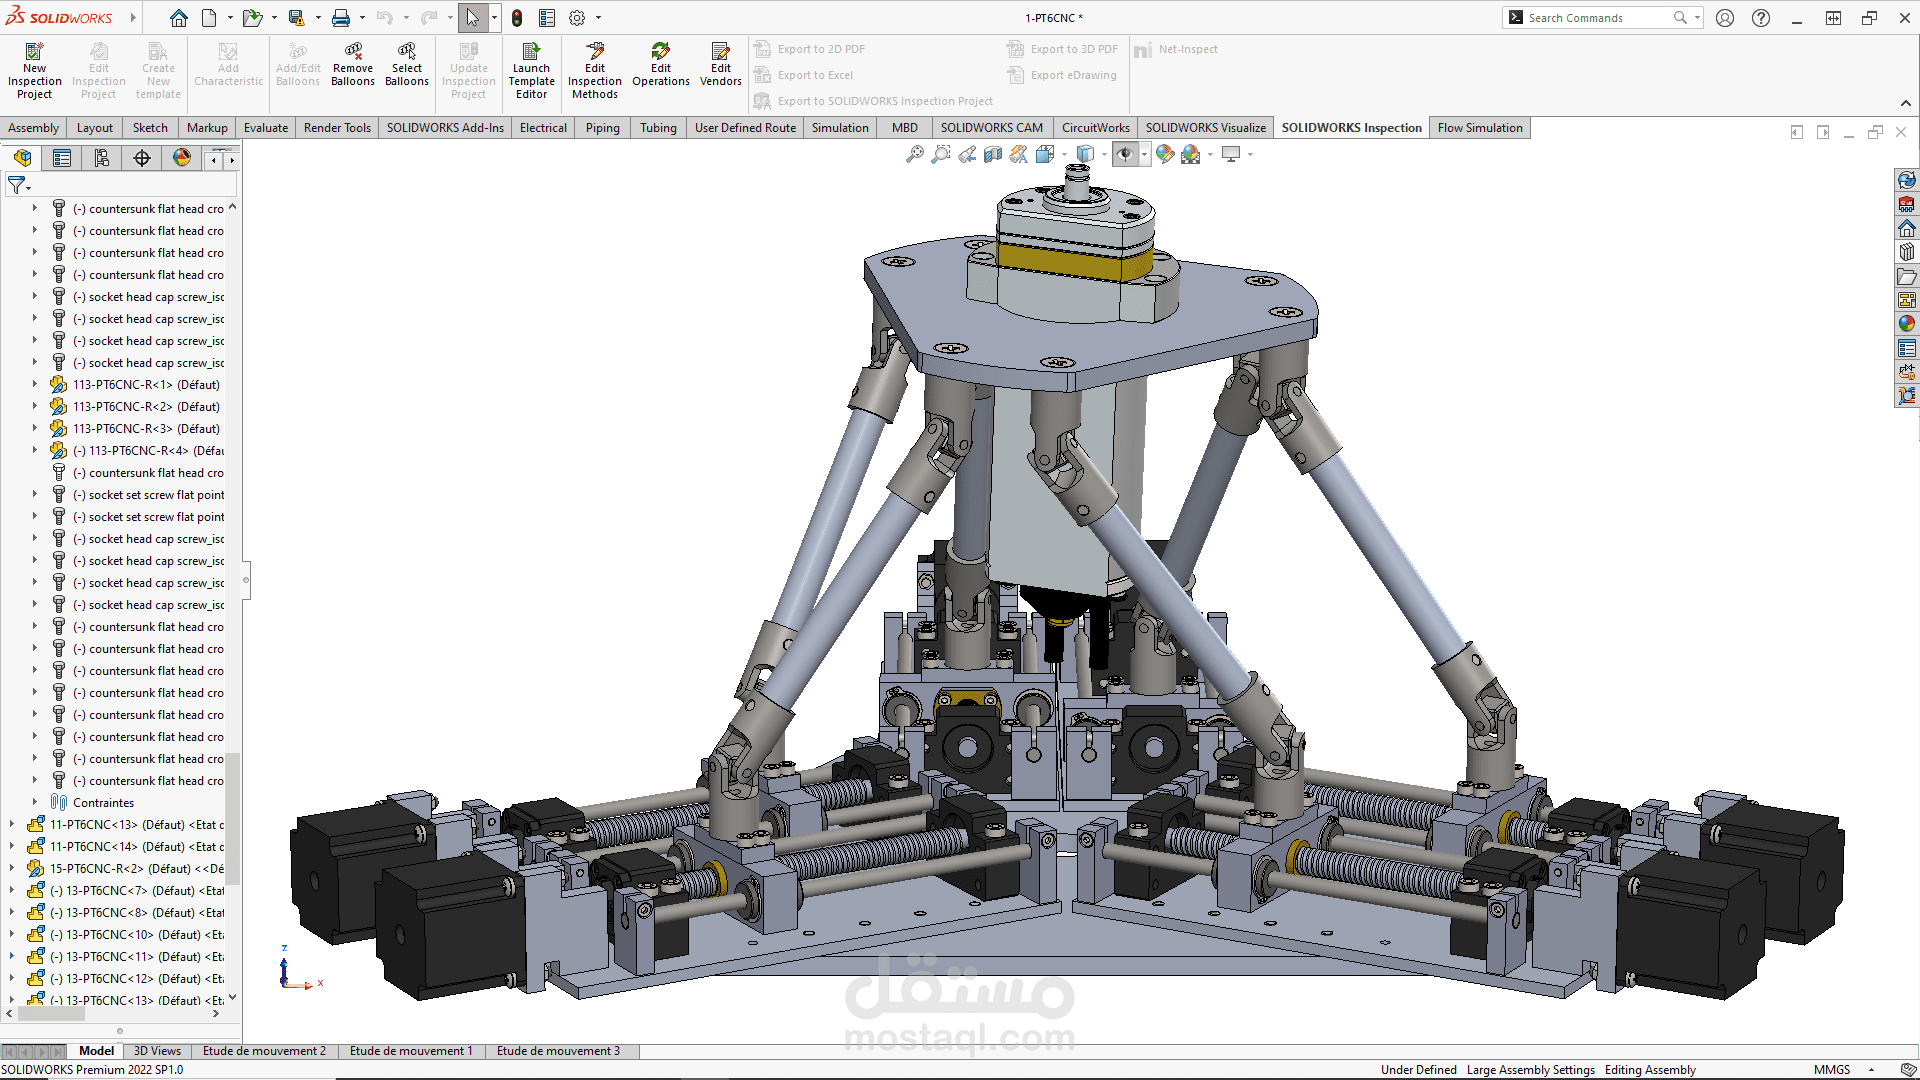The height and width of the screenshot is (1080, 1920).
Task: Toggle Hide/Show Items eye button
Action: point(1125,154)
